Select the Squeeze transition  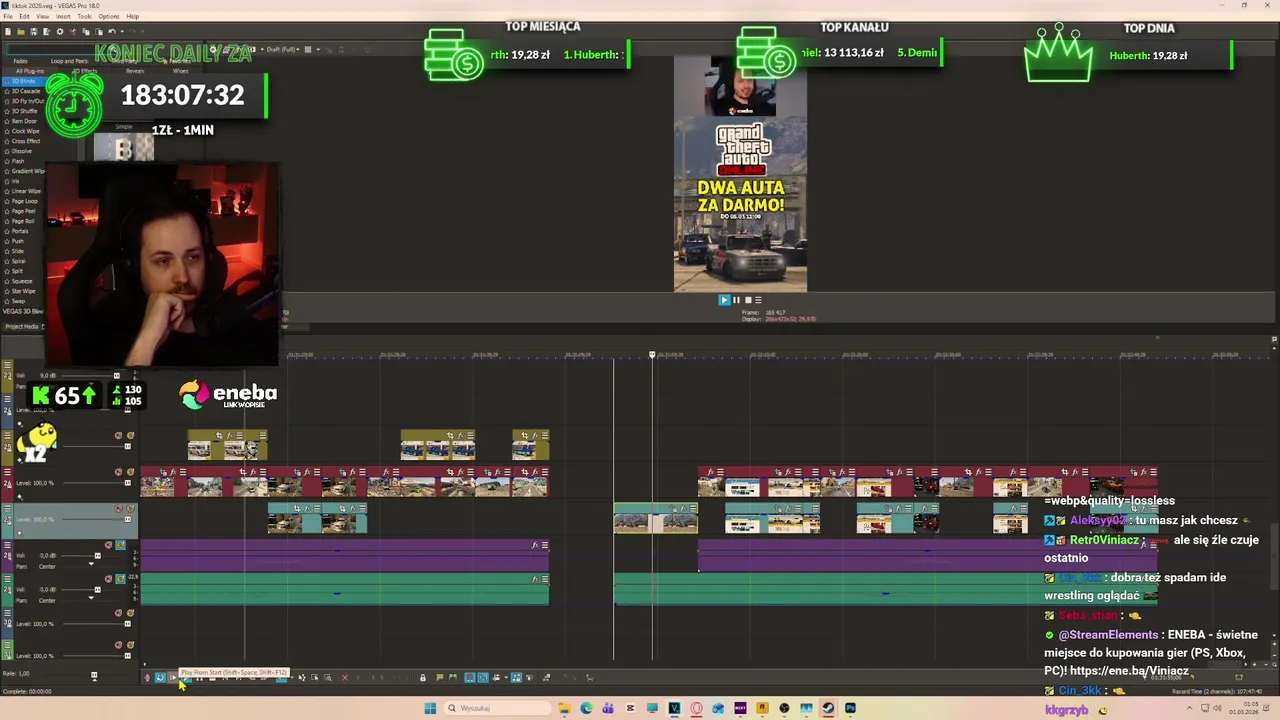click(x=22, y=281)
